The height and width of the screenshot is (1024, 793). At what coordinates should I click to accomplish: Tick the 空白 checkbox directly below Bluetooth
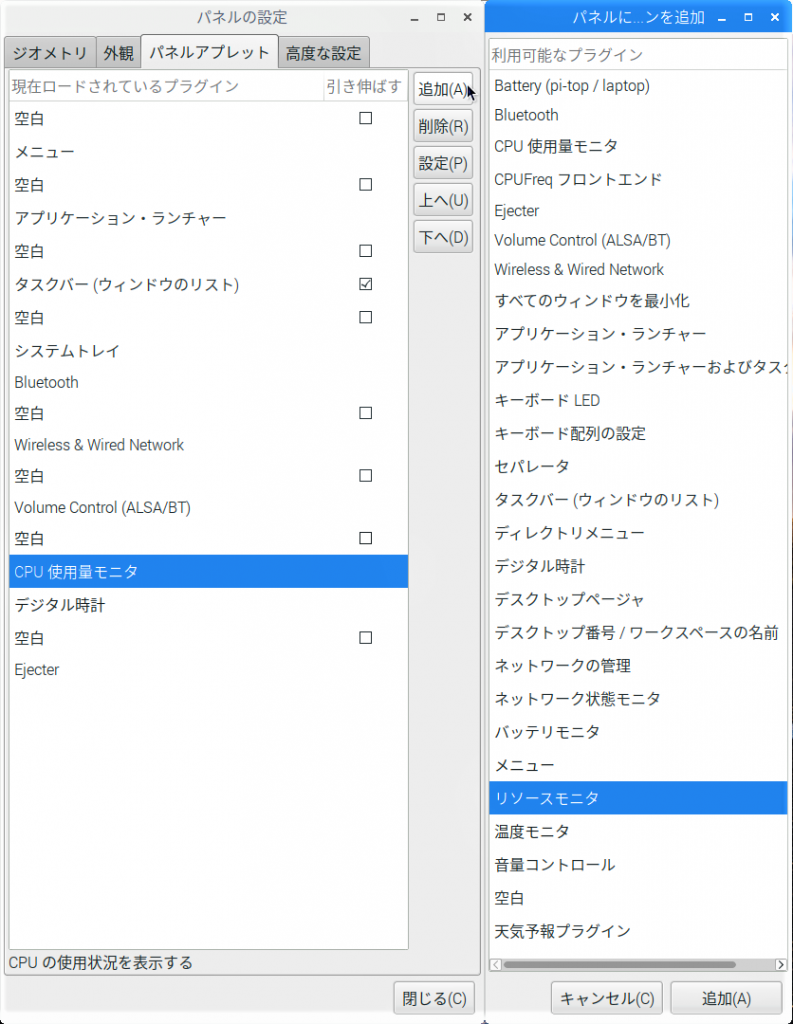(365, 413)
